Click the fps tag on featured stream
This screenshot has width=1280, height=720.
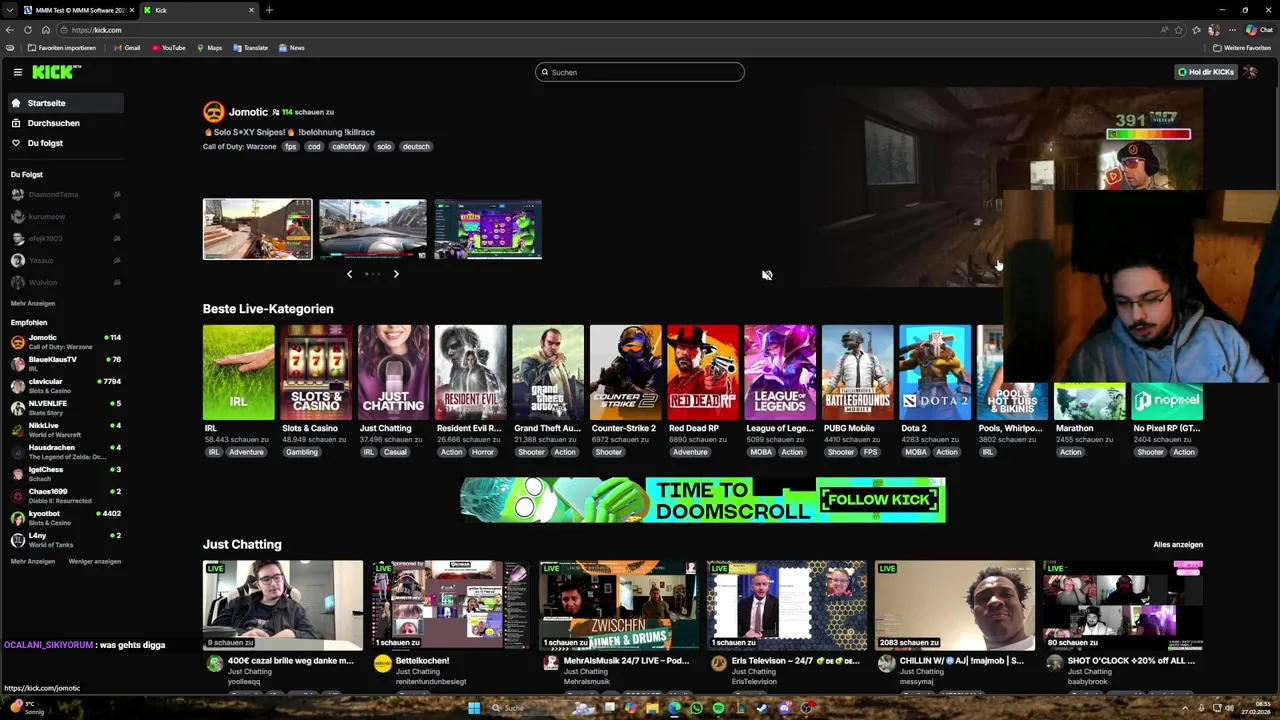(290, 146)
